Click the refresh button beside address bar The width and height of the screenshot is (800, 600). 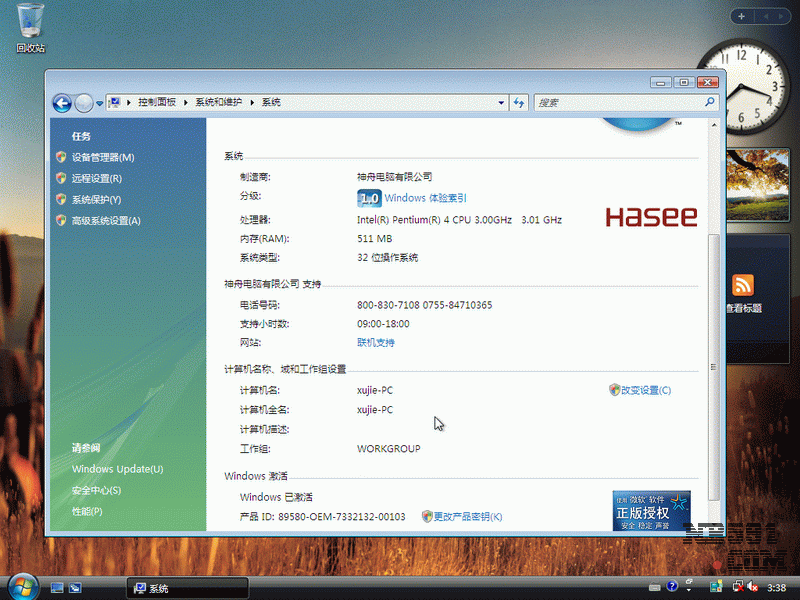519,102
